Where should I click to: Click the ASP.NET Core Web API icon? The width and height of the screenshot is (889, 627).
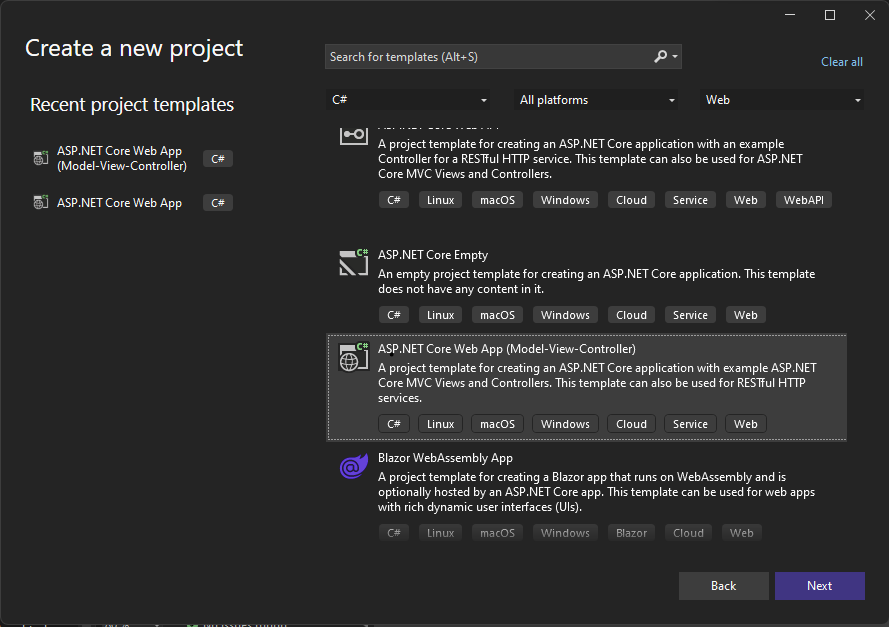354,134
